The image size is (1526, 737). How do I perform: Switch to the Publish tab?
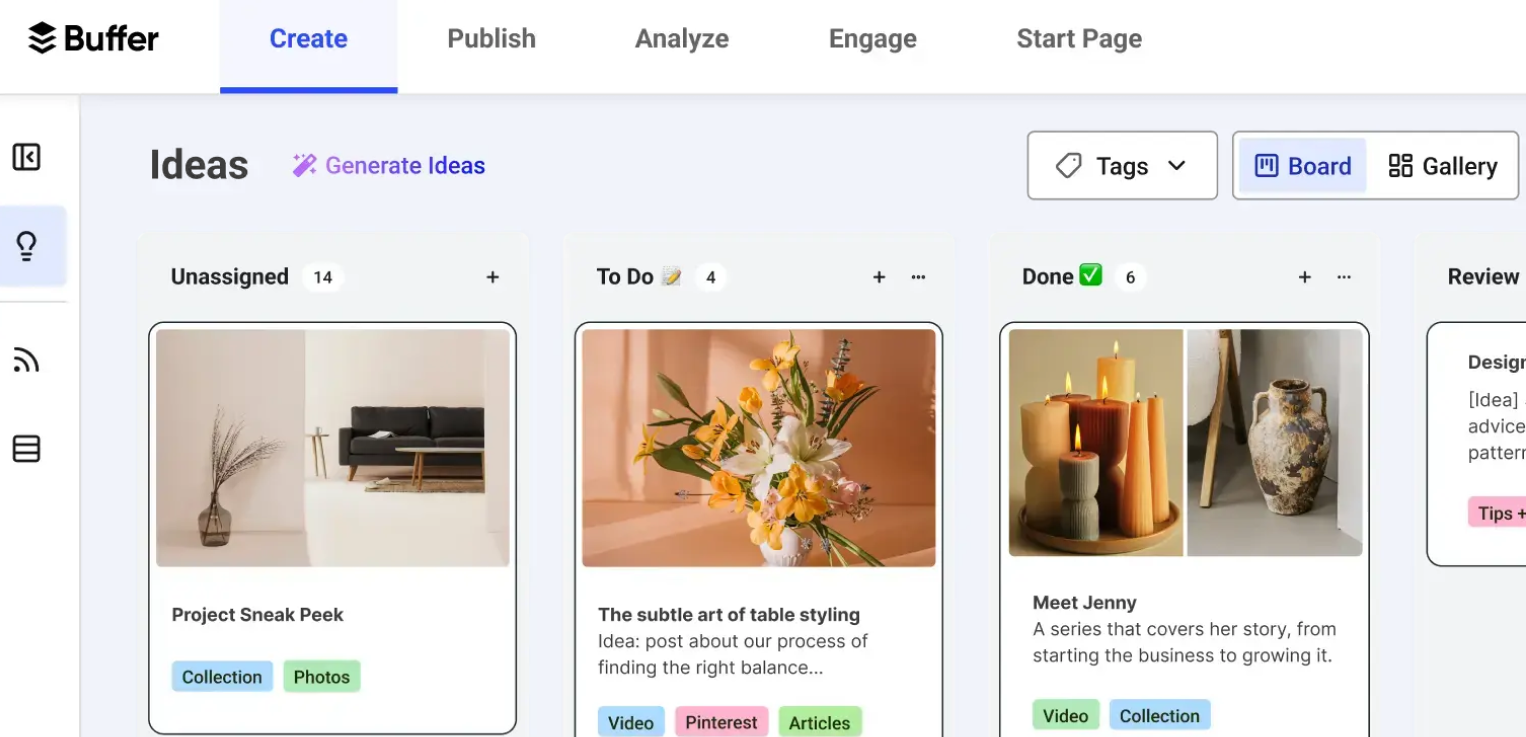tap(491, 38)
